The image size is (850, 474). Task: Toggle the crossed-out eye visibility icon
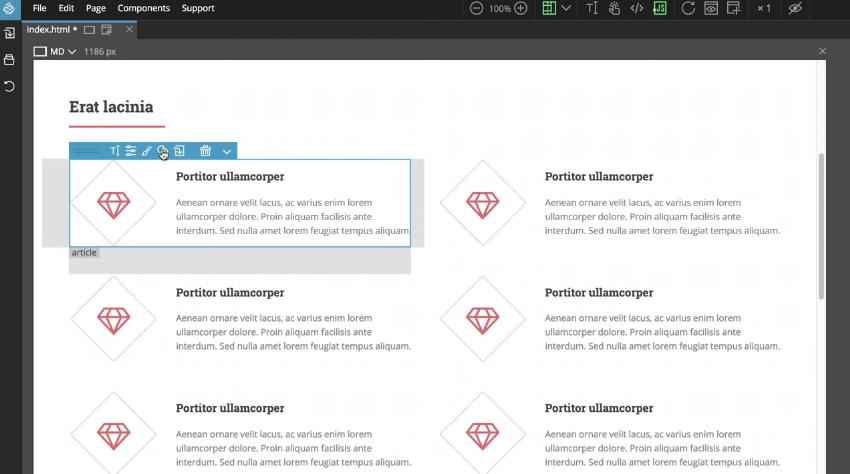coord(795,8)
